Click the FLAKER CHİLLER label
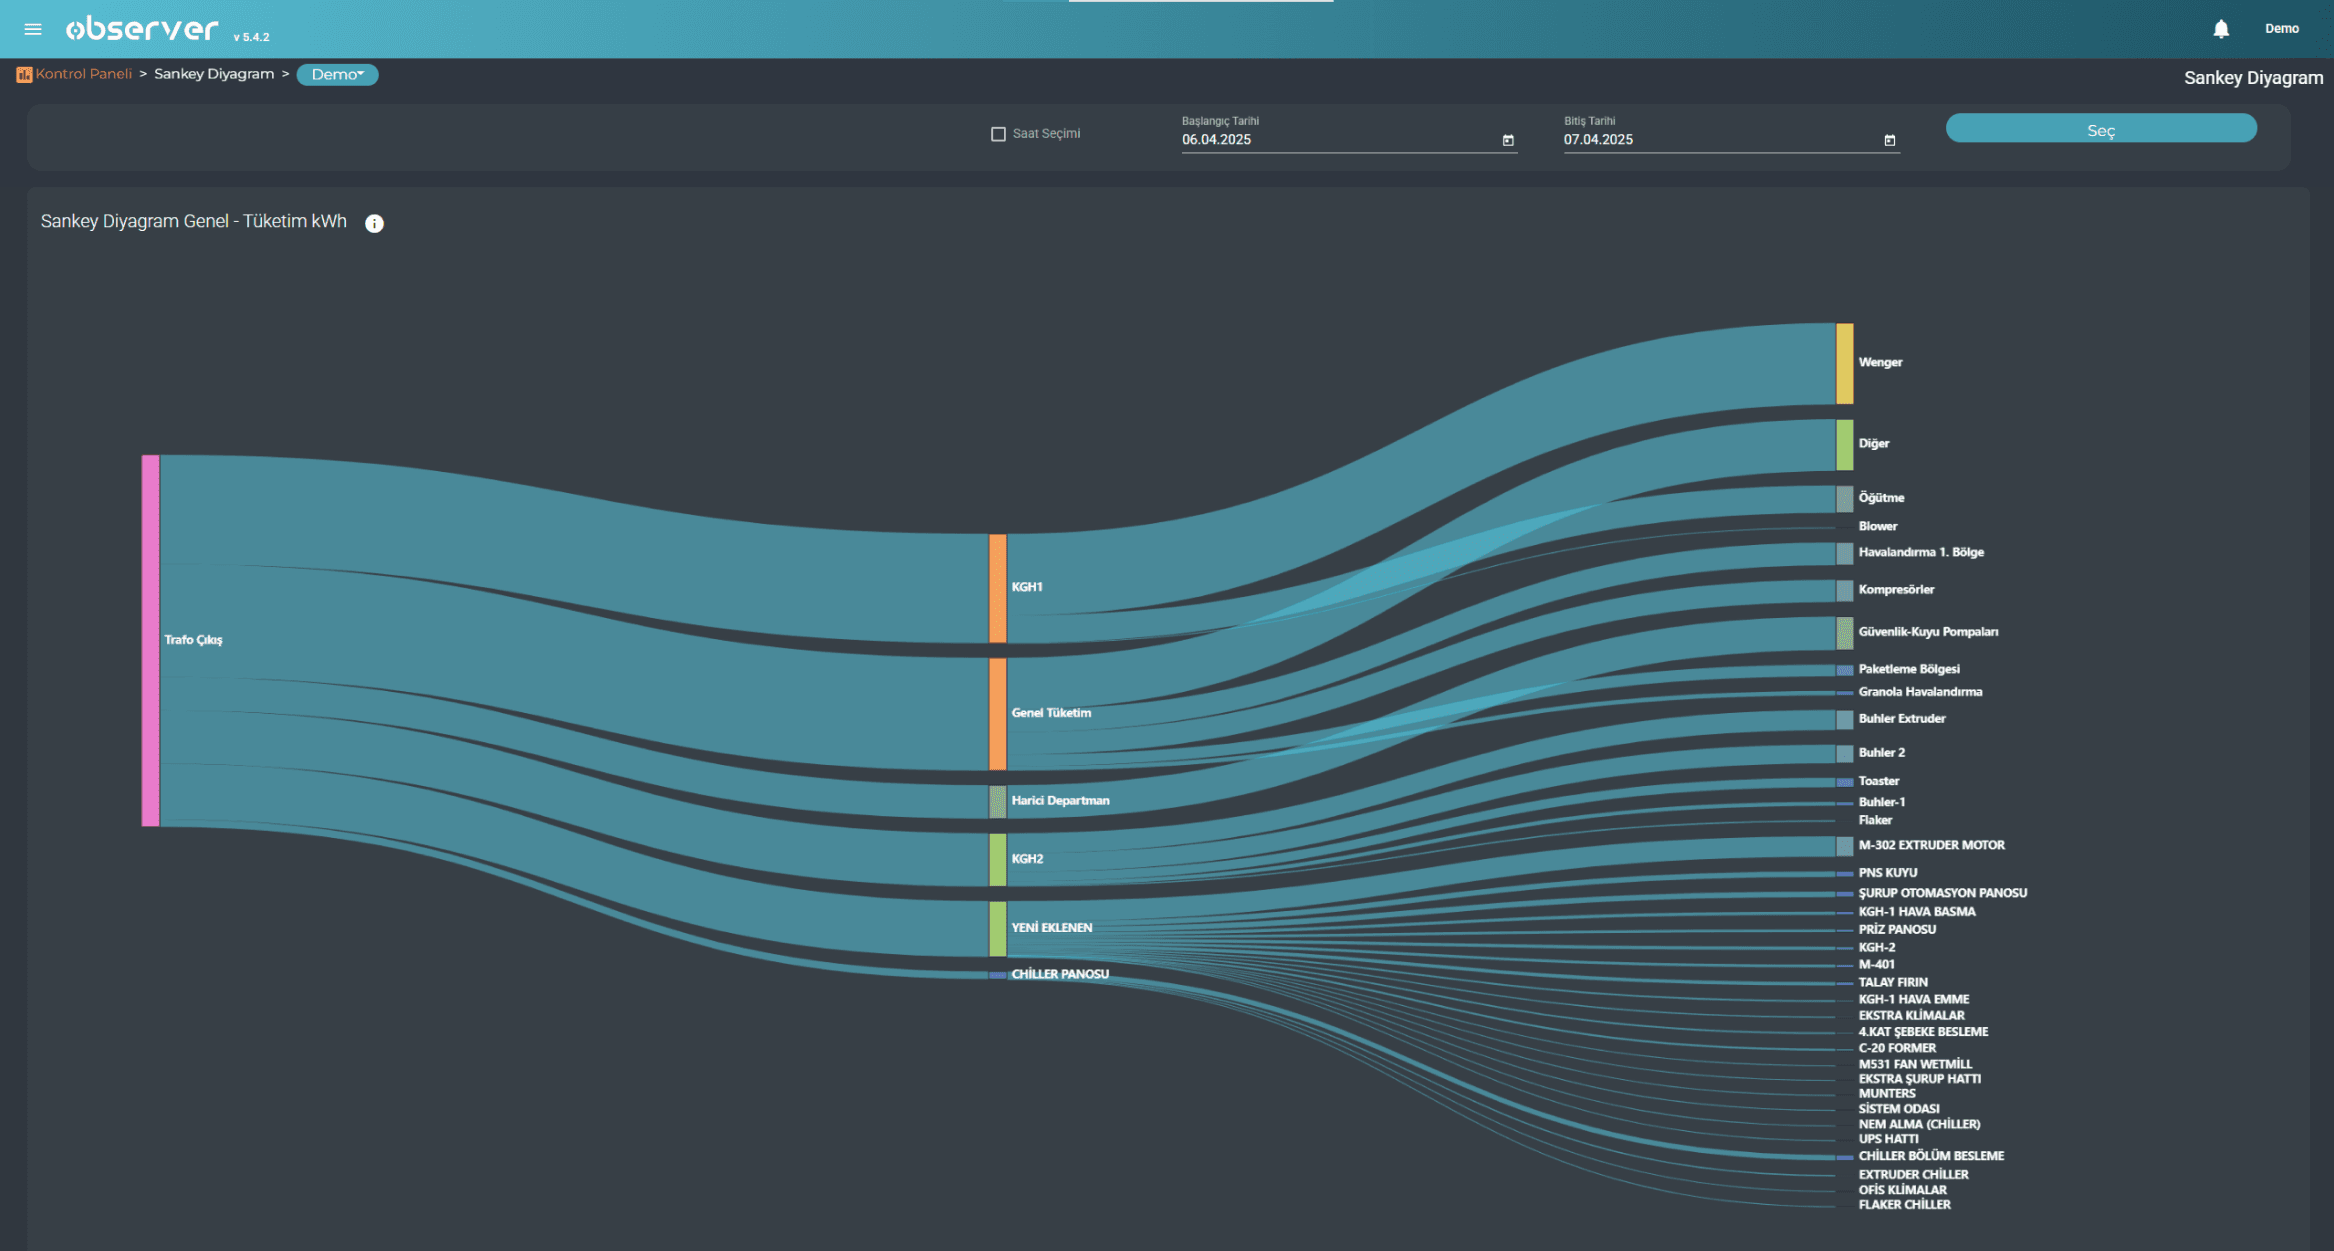Viewport: 2334px width, 1251px height. click(1904, 1205)
